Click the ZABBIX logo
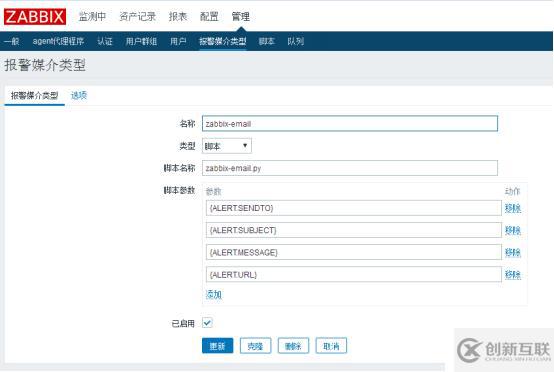The image size is (554, 372). click(35, 17)
